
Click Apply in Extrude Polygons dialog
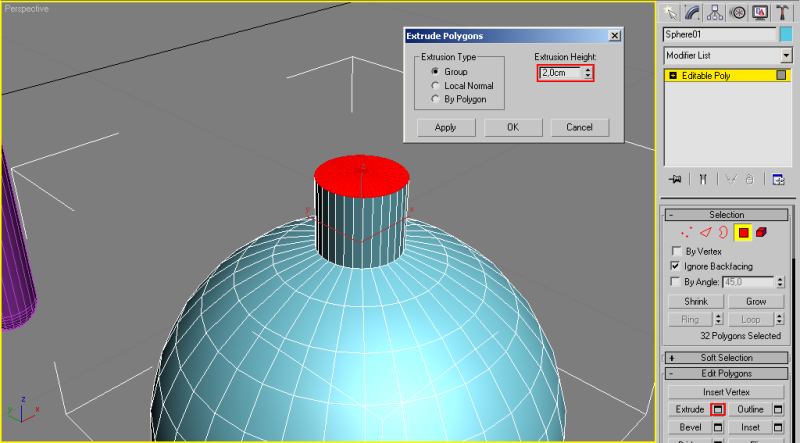click(446, 128)
